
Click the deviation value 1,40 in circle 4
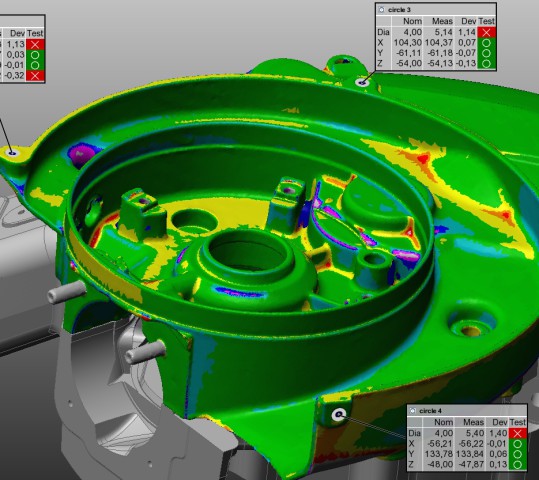[498, 433]
